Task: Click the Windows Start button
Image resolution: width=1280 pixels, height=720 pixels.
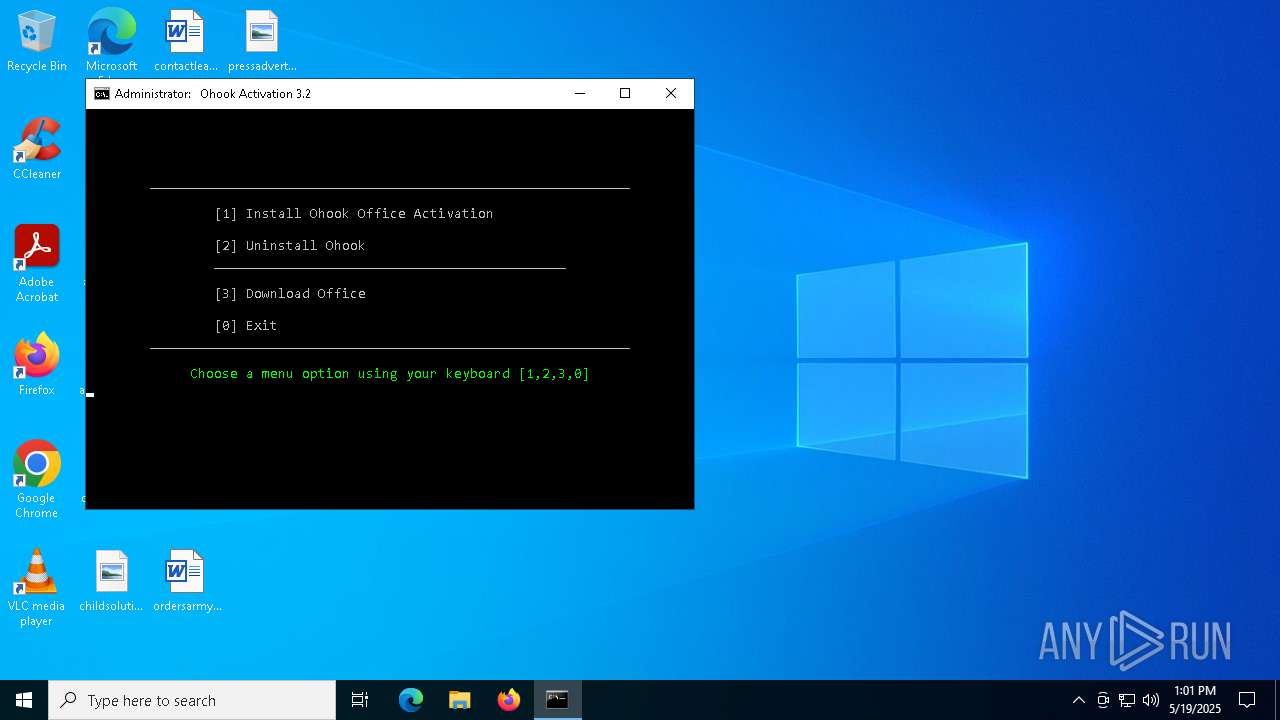Action: point(24,700)
